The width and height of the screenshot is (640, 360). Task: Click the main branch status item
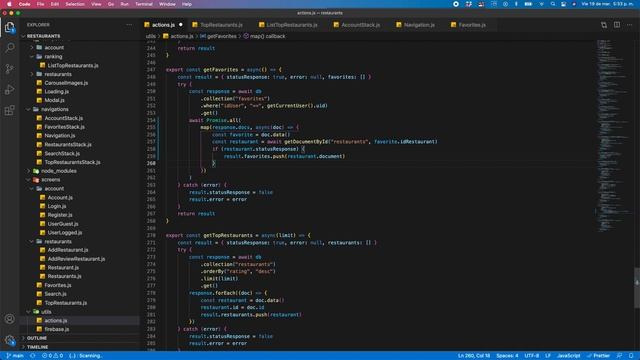[x=15, y=356]
